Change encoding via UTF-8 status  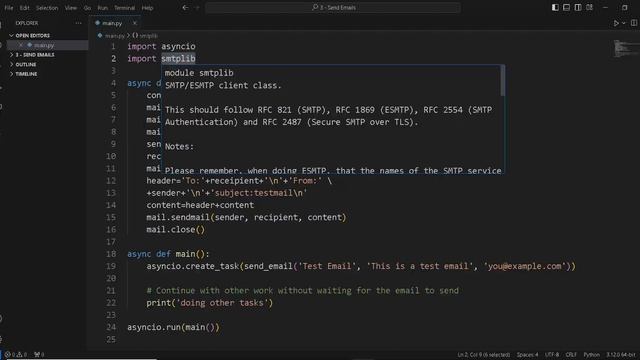click(552, 355)
